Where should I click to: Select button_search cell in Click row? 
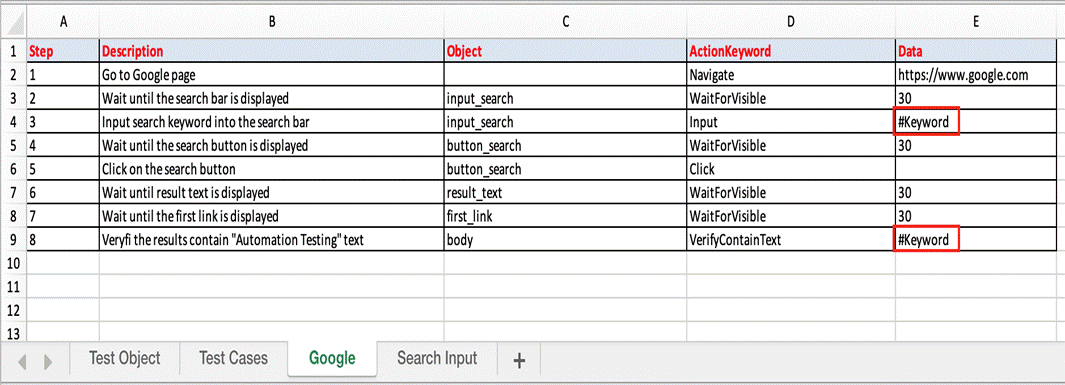coord(565,169)
